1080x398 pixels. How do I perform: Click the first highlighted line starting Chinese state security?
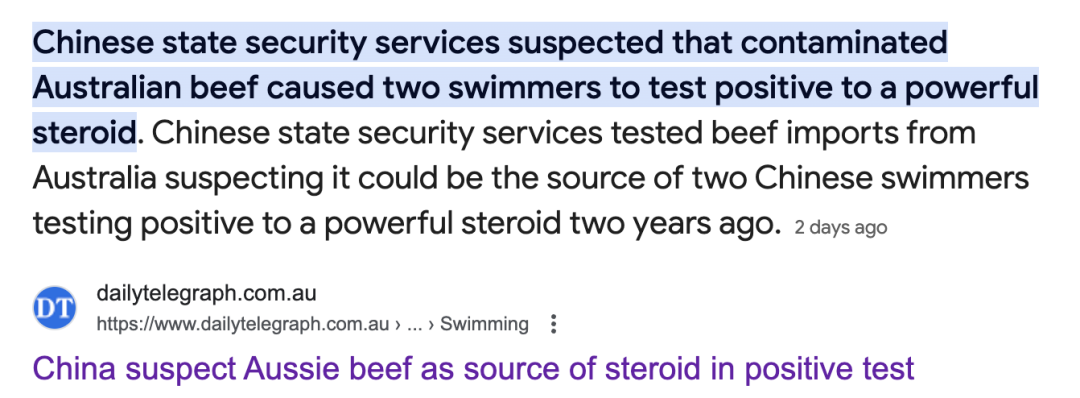(x=490, y=43)
